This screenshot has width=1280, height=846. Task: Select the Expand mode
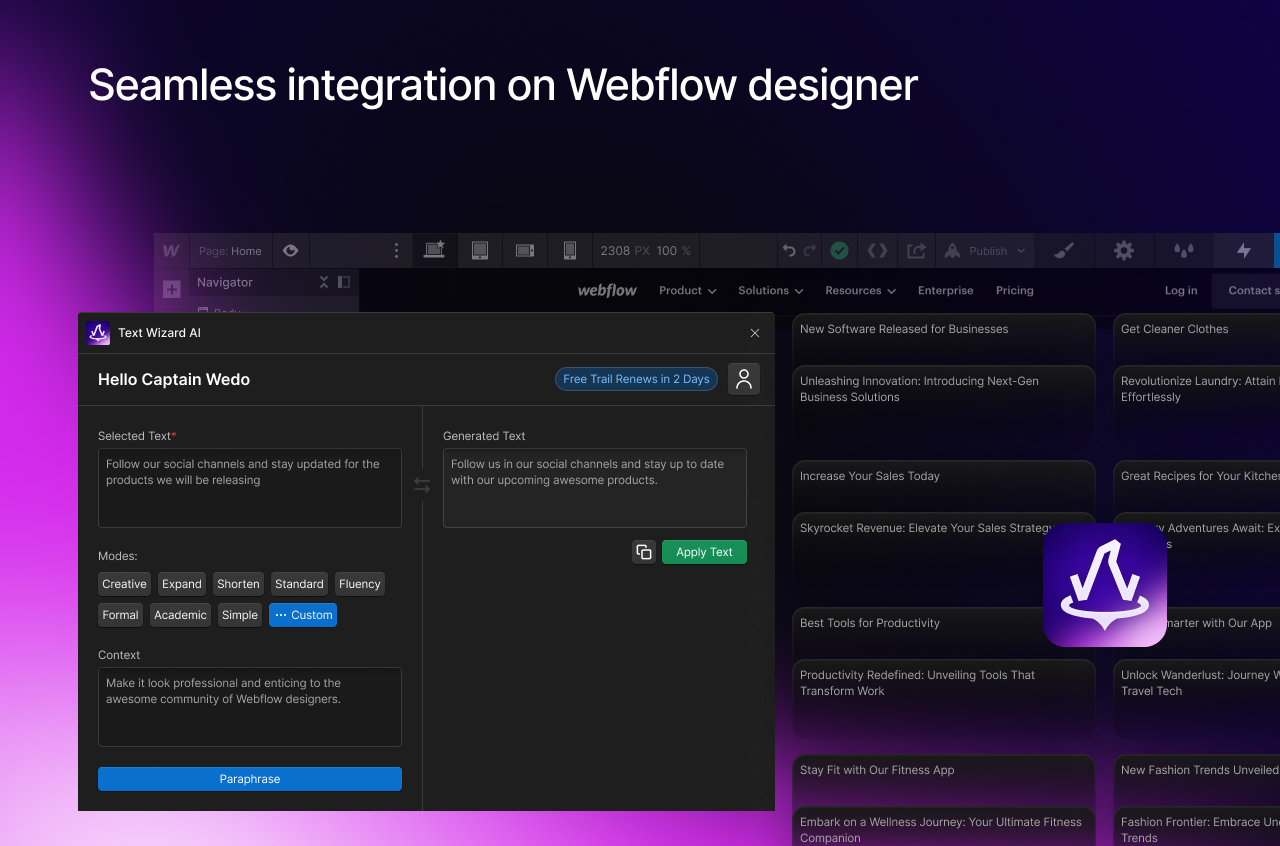click(x=182, y=584)
